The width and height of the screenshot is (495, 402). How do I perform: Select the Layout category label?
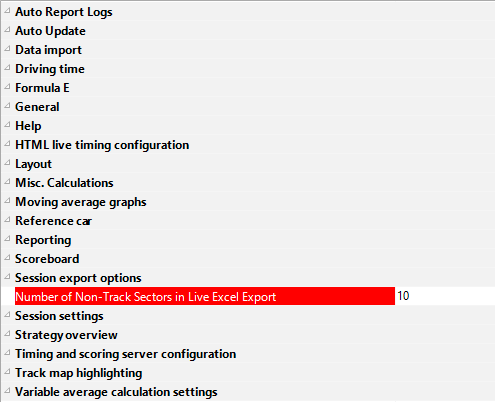(34, 164)
